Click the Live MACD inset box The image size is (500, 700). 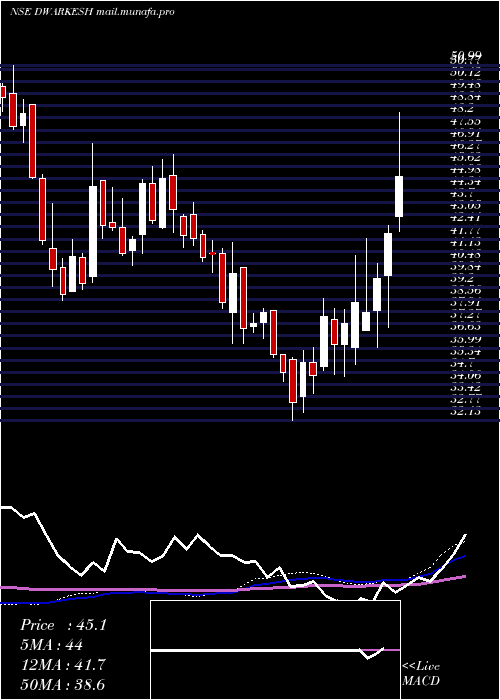[275, 650]
